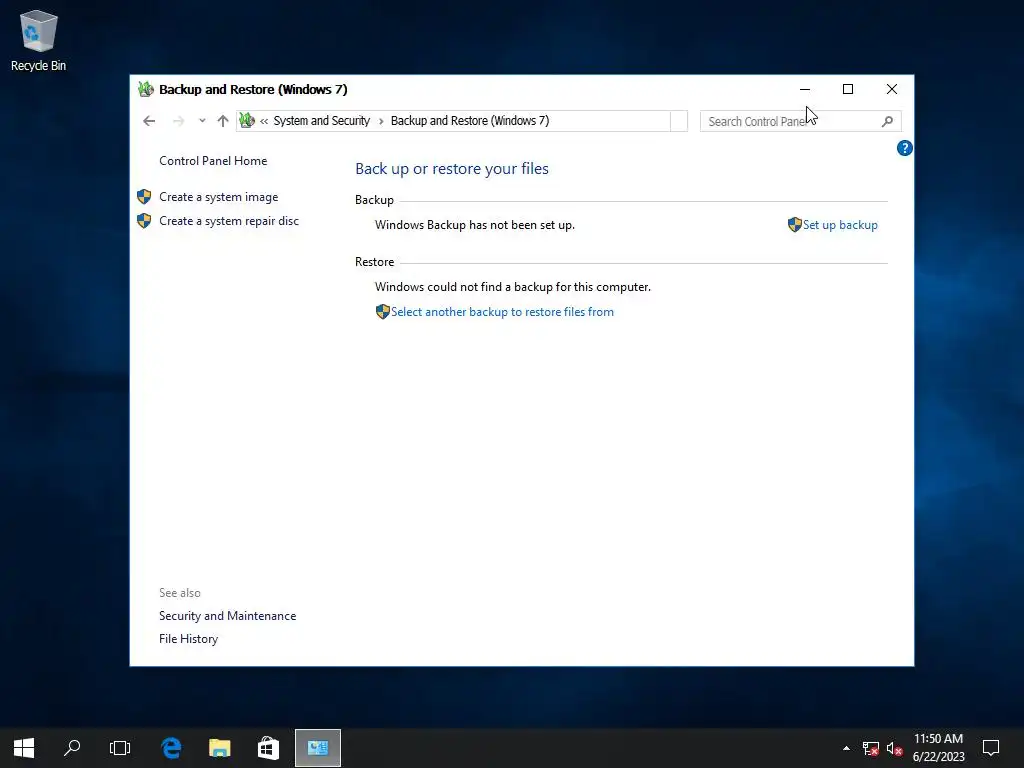
Task: Expand the arrow after System and Security
Action: point(381,121)
